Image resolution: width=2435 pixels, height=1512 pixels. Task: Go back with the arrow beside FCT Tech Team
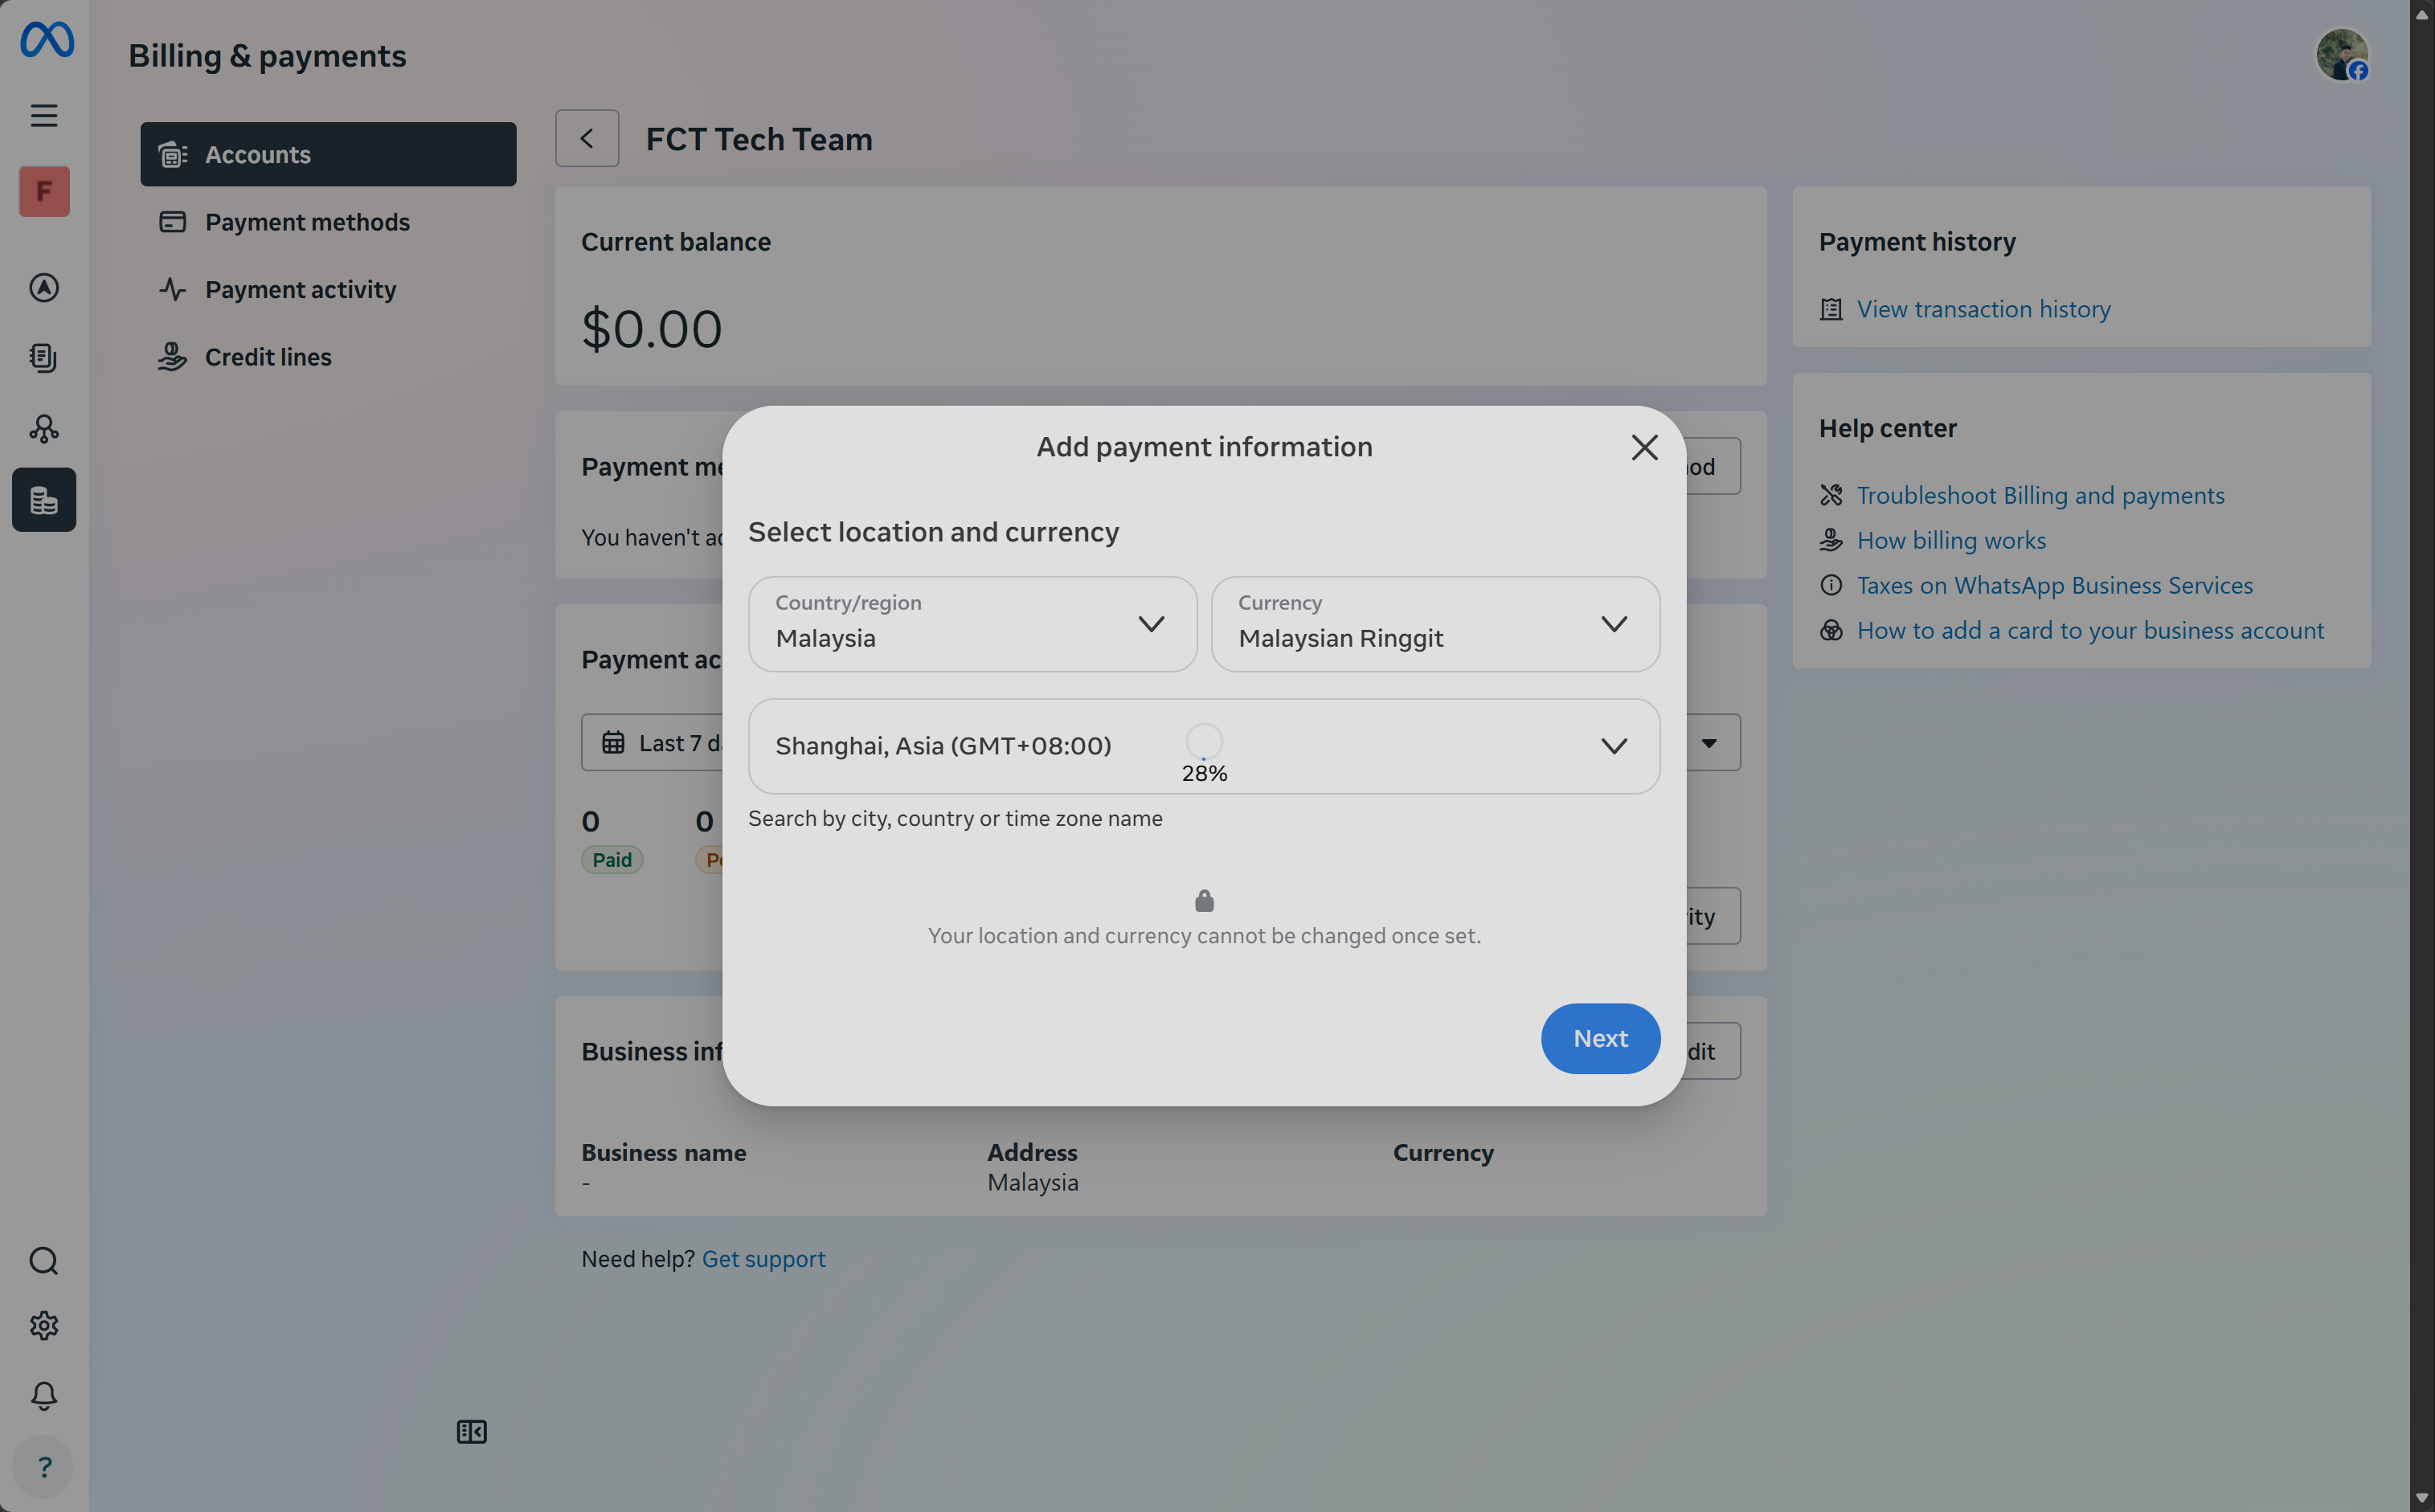587,138
